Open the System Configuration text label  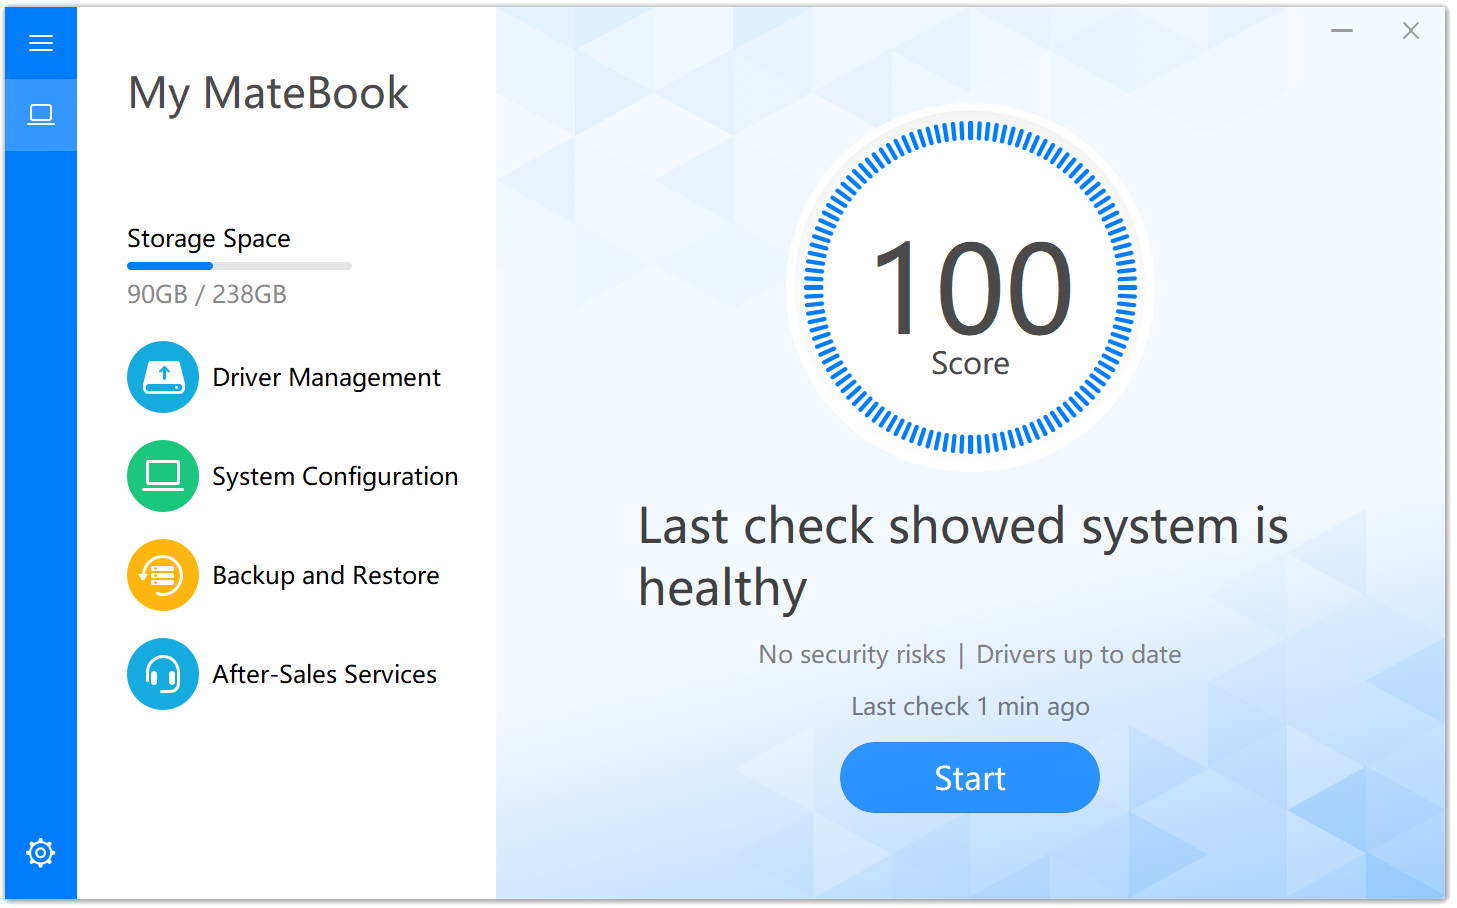335,476
